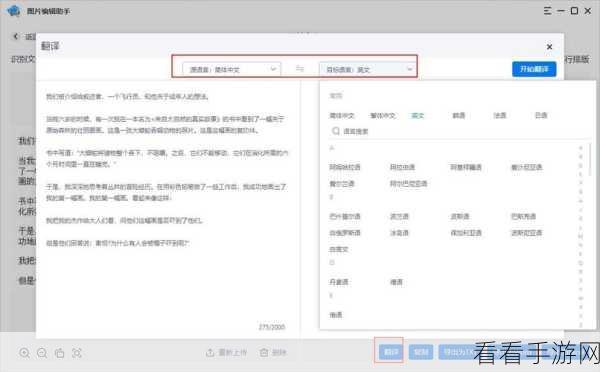Choose 波兰语 in the language list
This screenshot has height=372, width=600.
(x=399, y=216)
